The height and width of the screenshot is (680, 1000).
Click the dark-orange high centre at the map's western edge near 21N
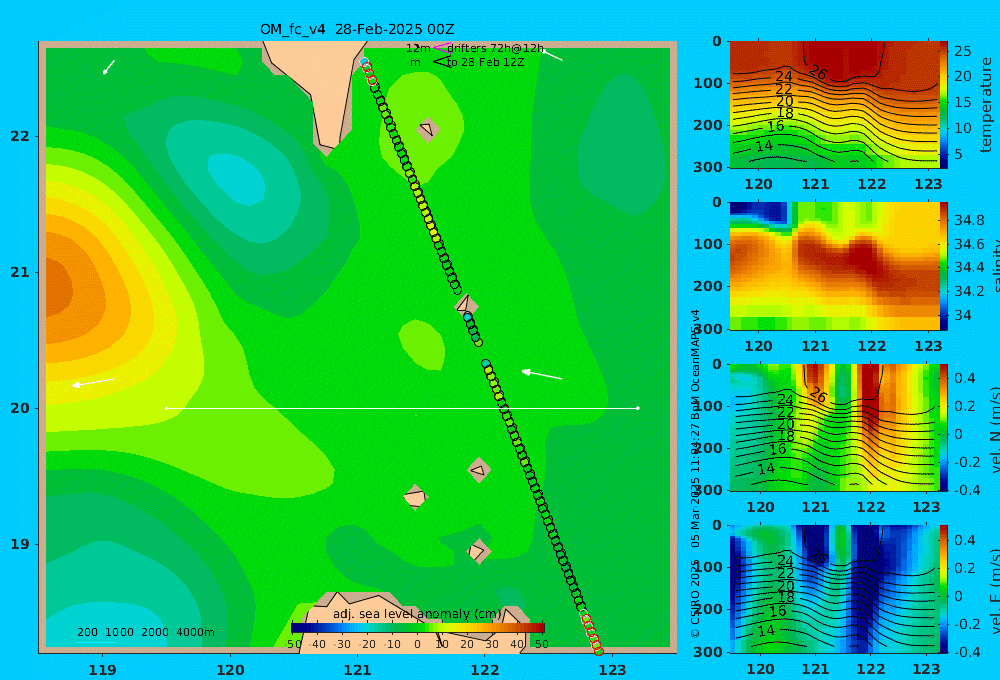pyautogui.click(x=59, y=288)
